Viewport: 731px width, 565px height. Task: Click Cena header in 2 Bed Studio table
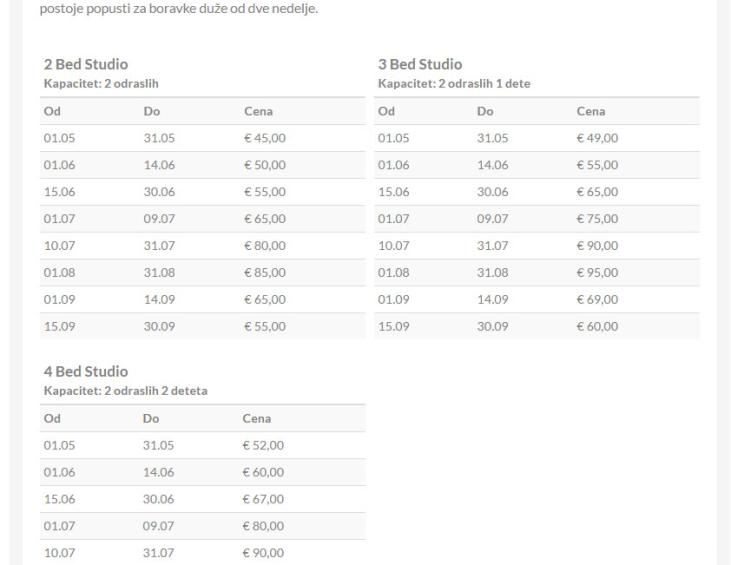(258, 112)
